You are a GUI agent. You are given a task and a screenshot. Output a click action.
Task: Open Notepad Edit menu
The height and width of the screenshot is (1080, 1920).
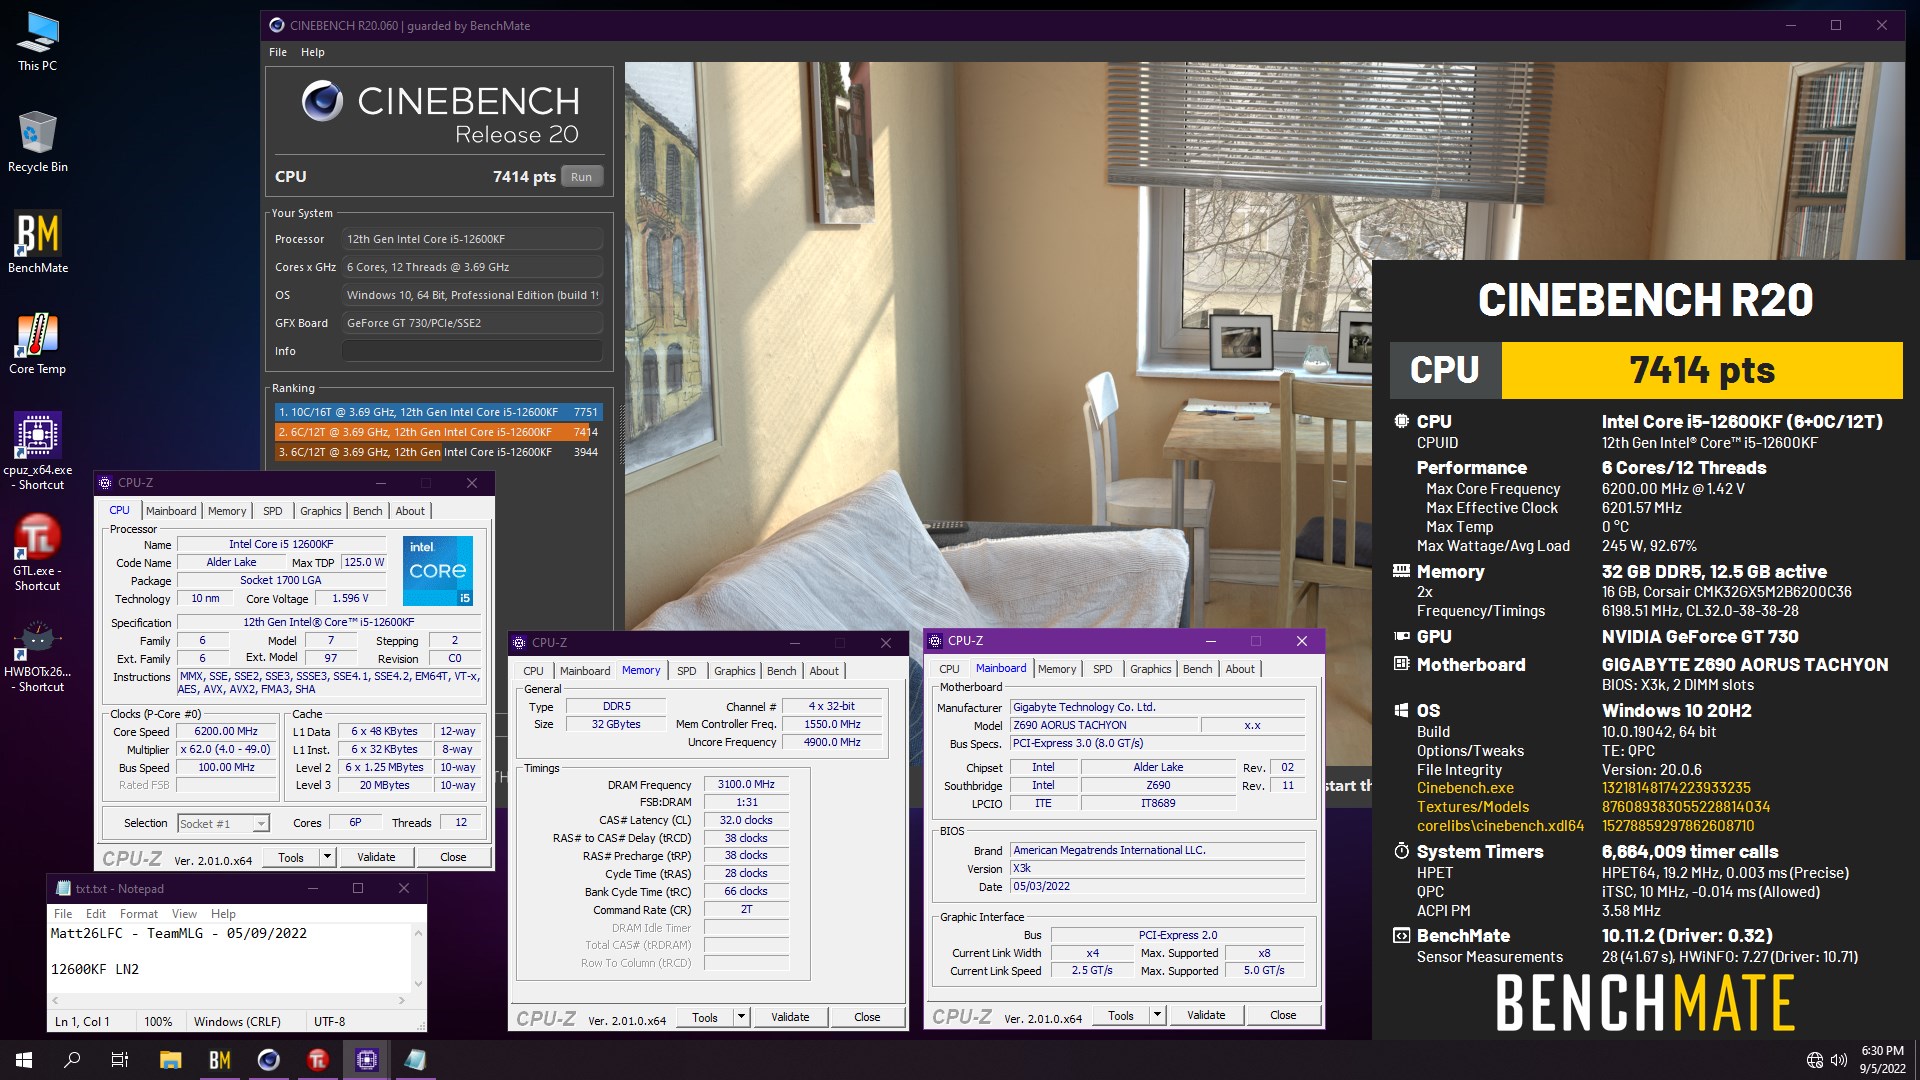(96, 914)
